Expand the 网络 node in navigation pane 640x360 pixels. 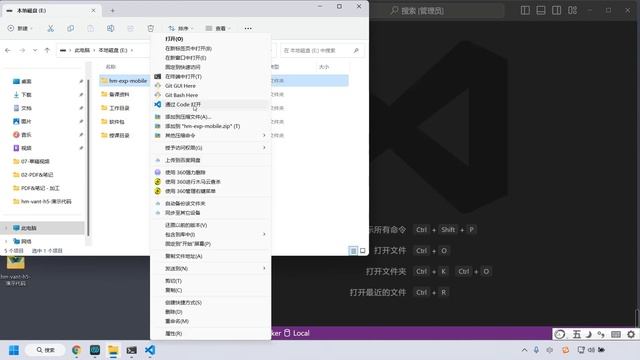coord(6,241)
